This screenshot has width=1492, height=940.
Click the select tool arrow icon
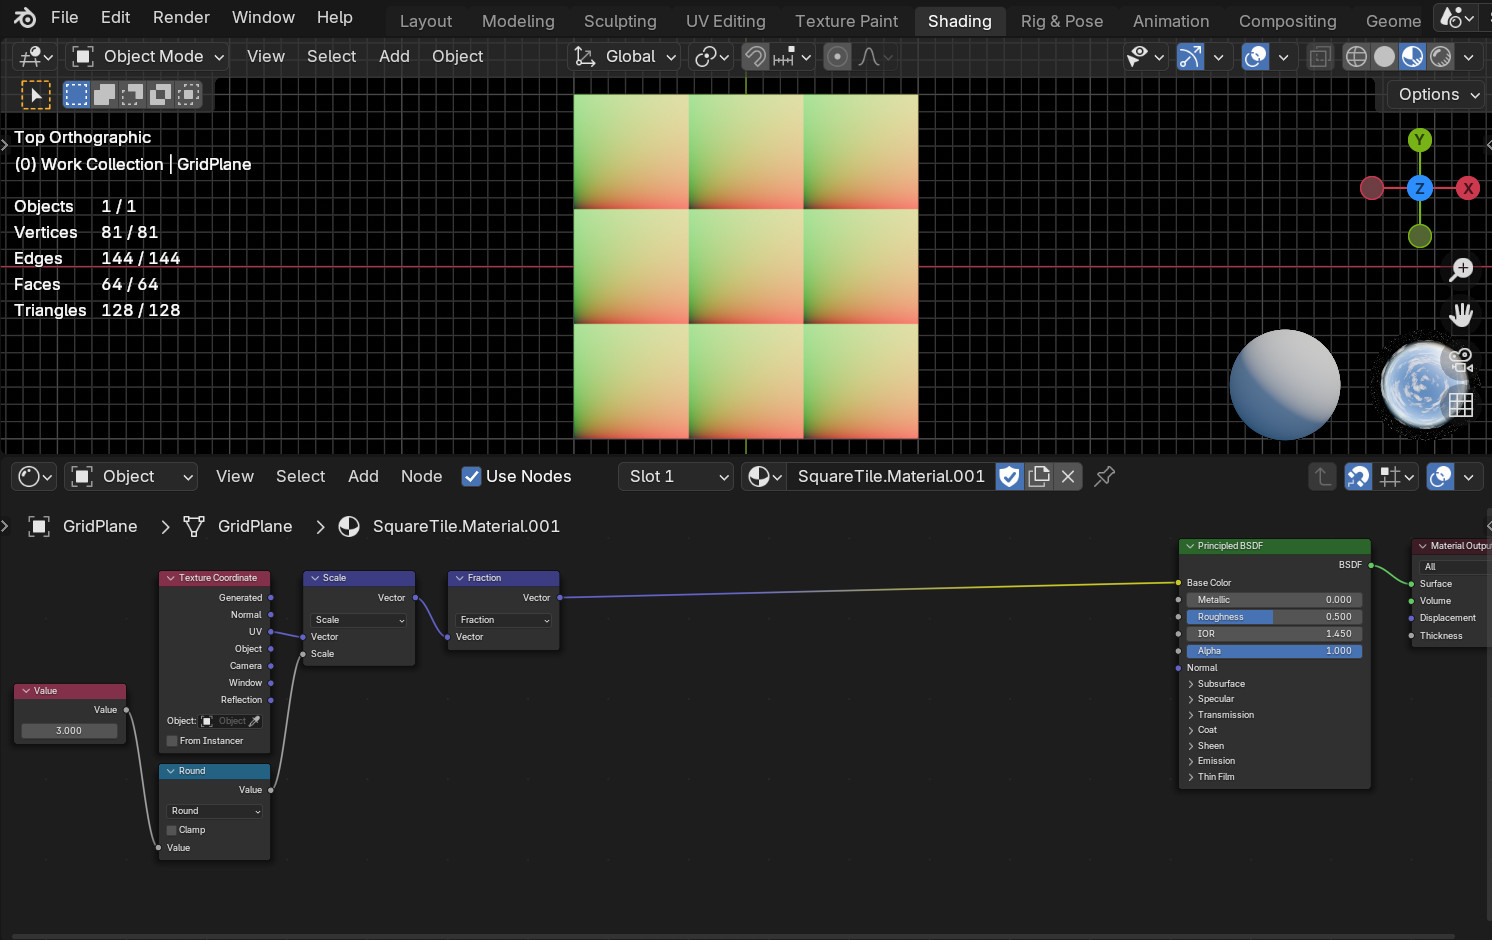point(36,95)
